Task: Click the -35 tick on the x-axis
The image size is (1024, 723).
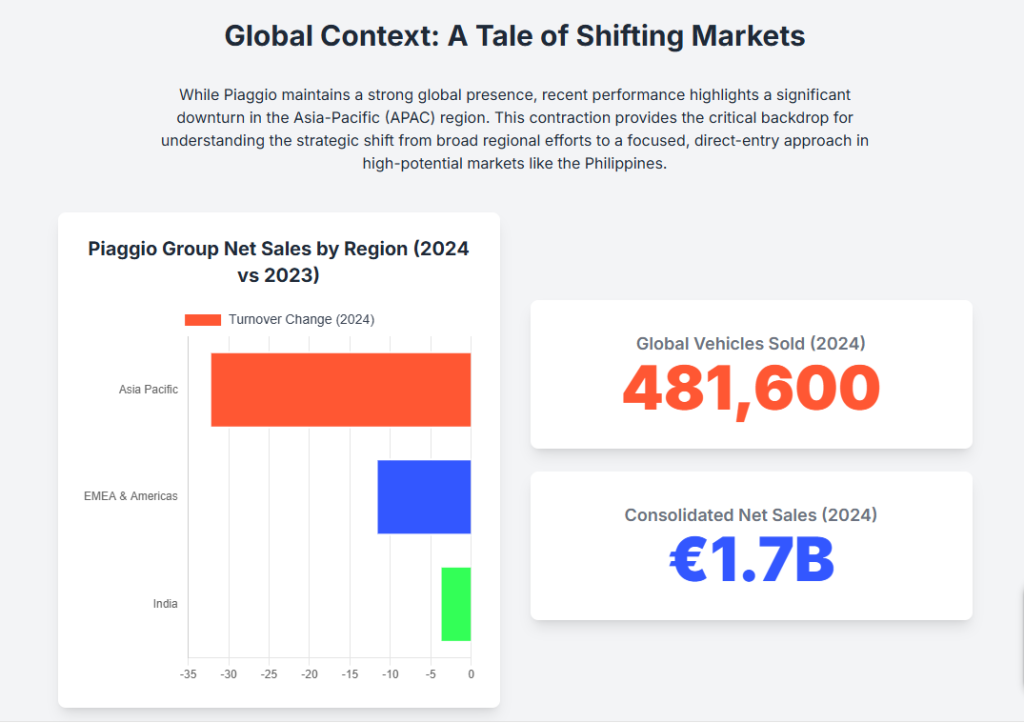Action: pyautogui.click(x=188, y=674)
